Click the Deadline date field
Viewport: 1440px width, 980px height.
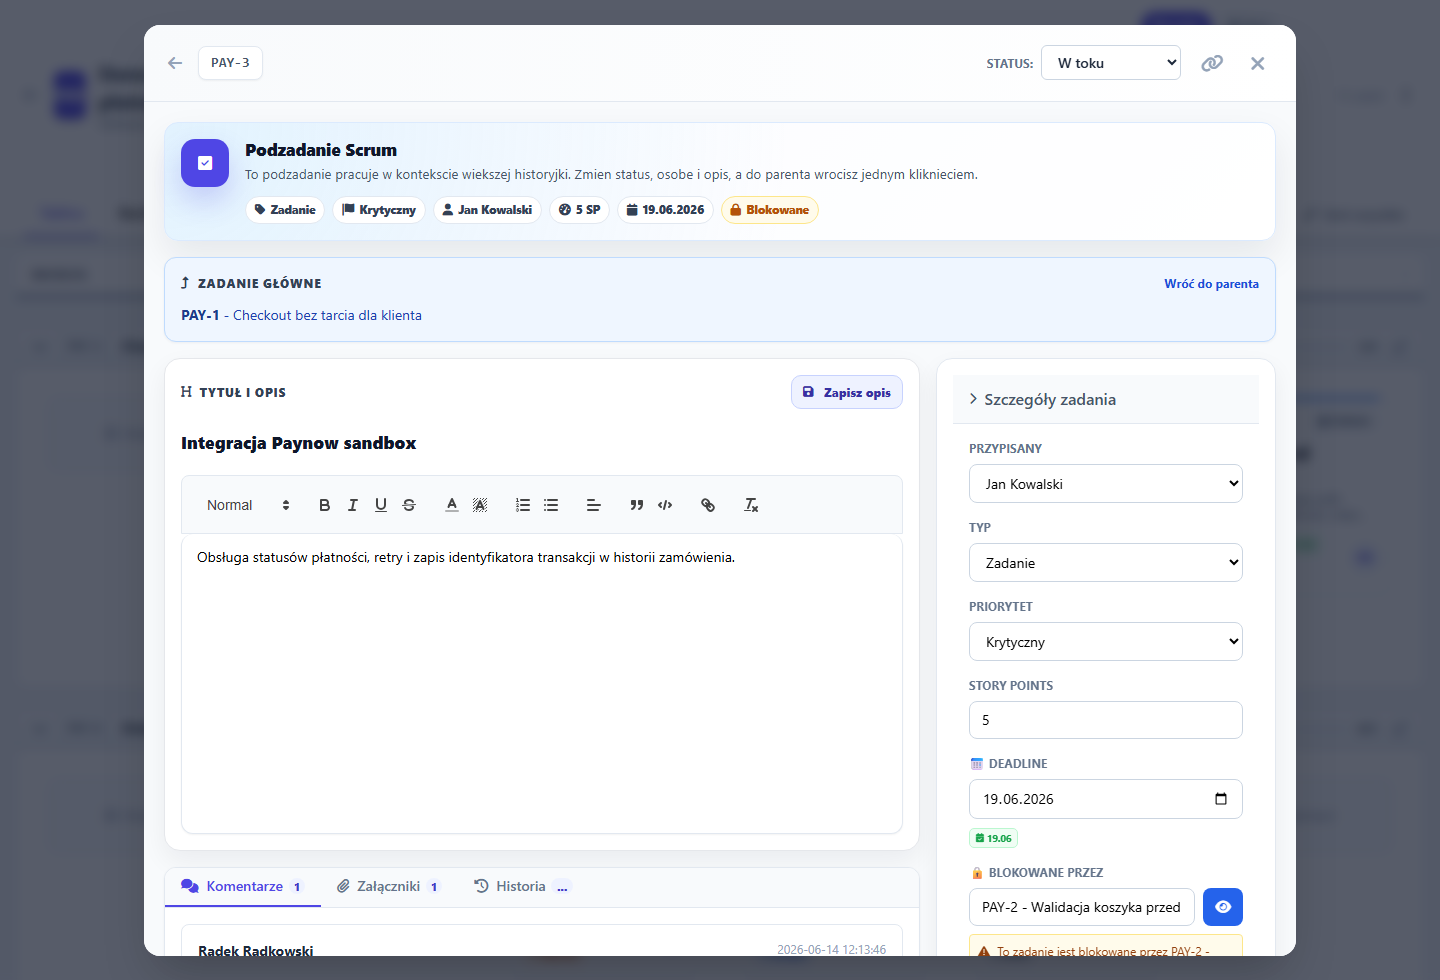(1105, 799)
